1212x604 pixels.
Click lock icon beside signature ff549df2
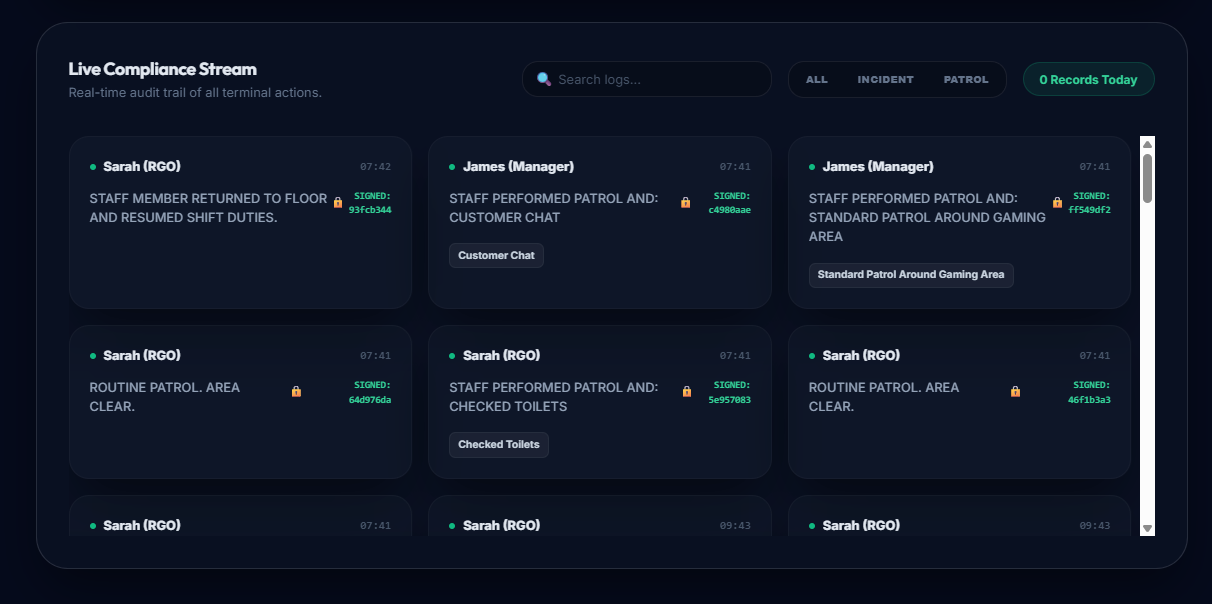pyautogui.click(x=1057, y=202)
